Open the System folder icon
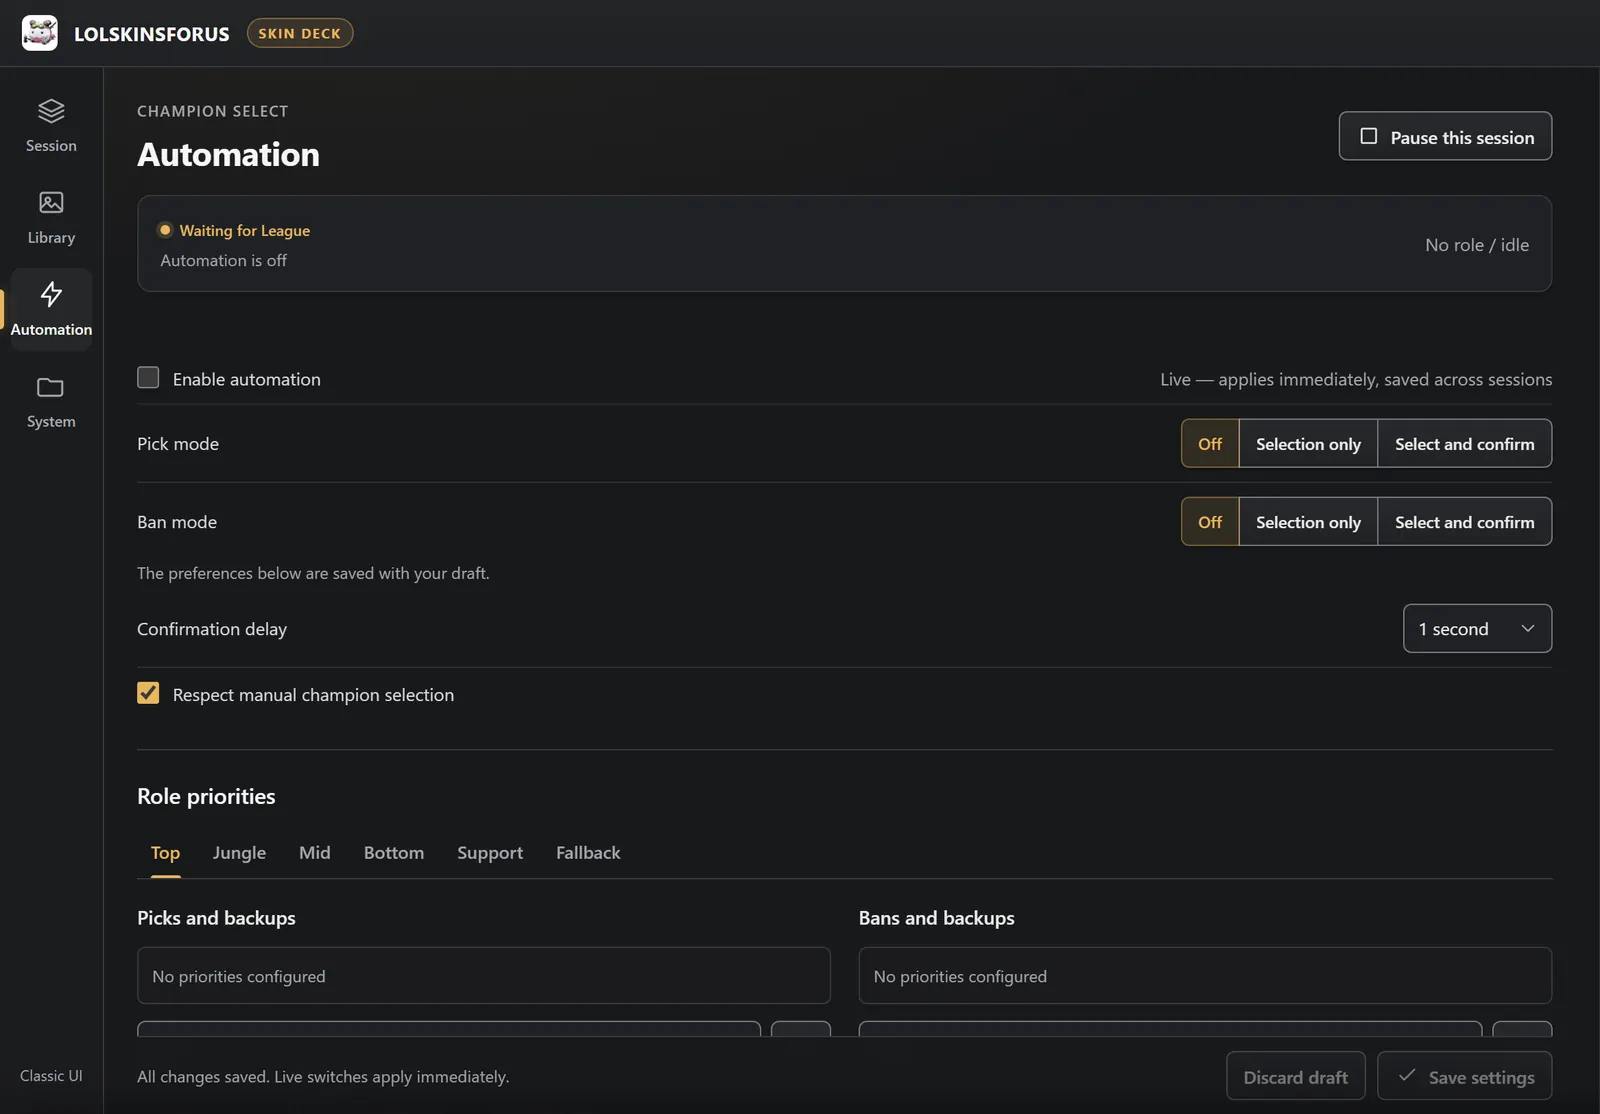Image resolution: width=1600 pixels, height=1114 pixels. pyautogui.click(x=51, y=387)
